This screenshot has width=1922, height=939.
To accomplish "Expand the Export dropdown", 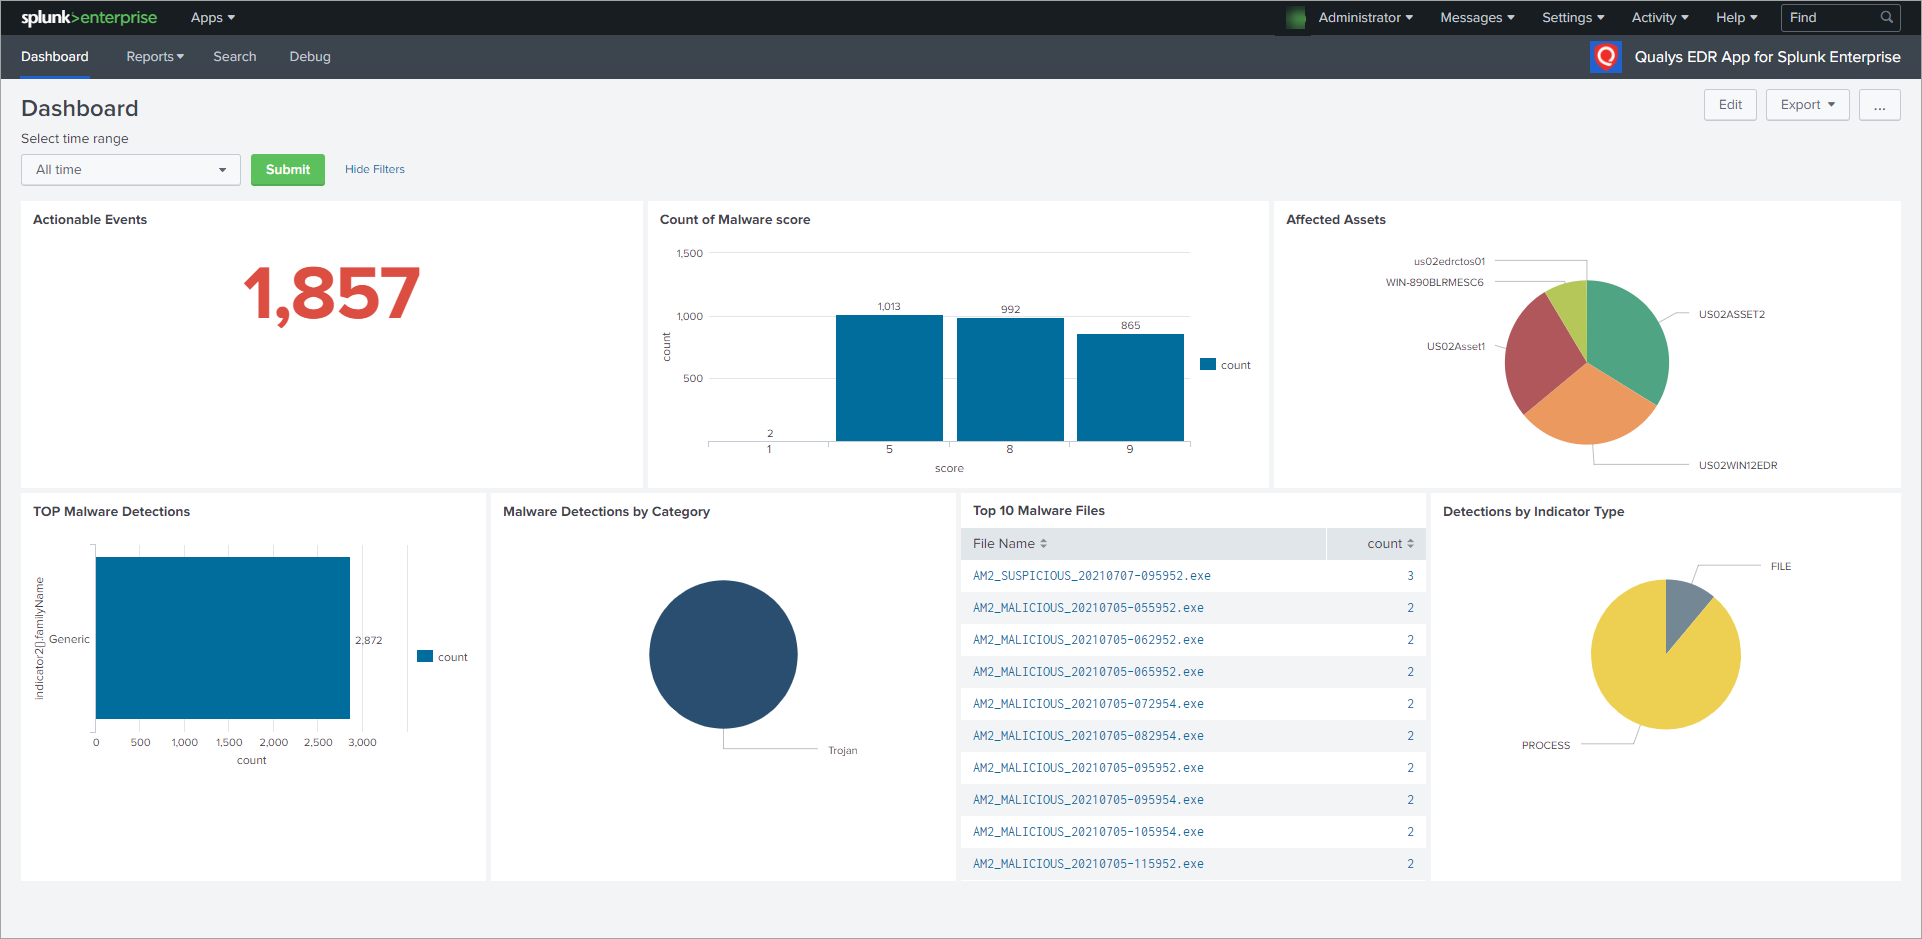I will [x=1806, y=104].
